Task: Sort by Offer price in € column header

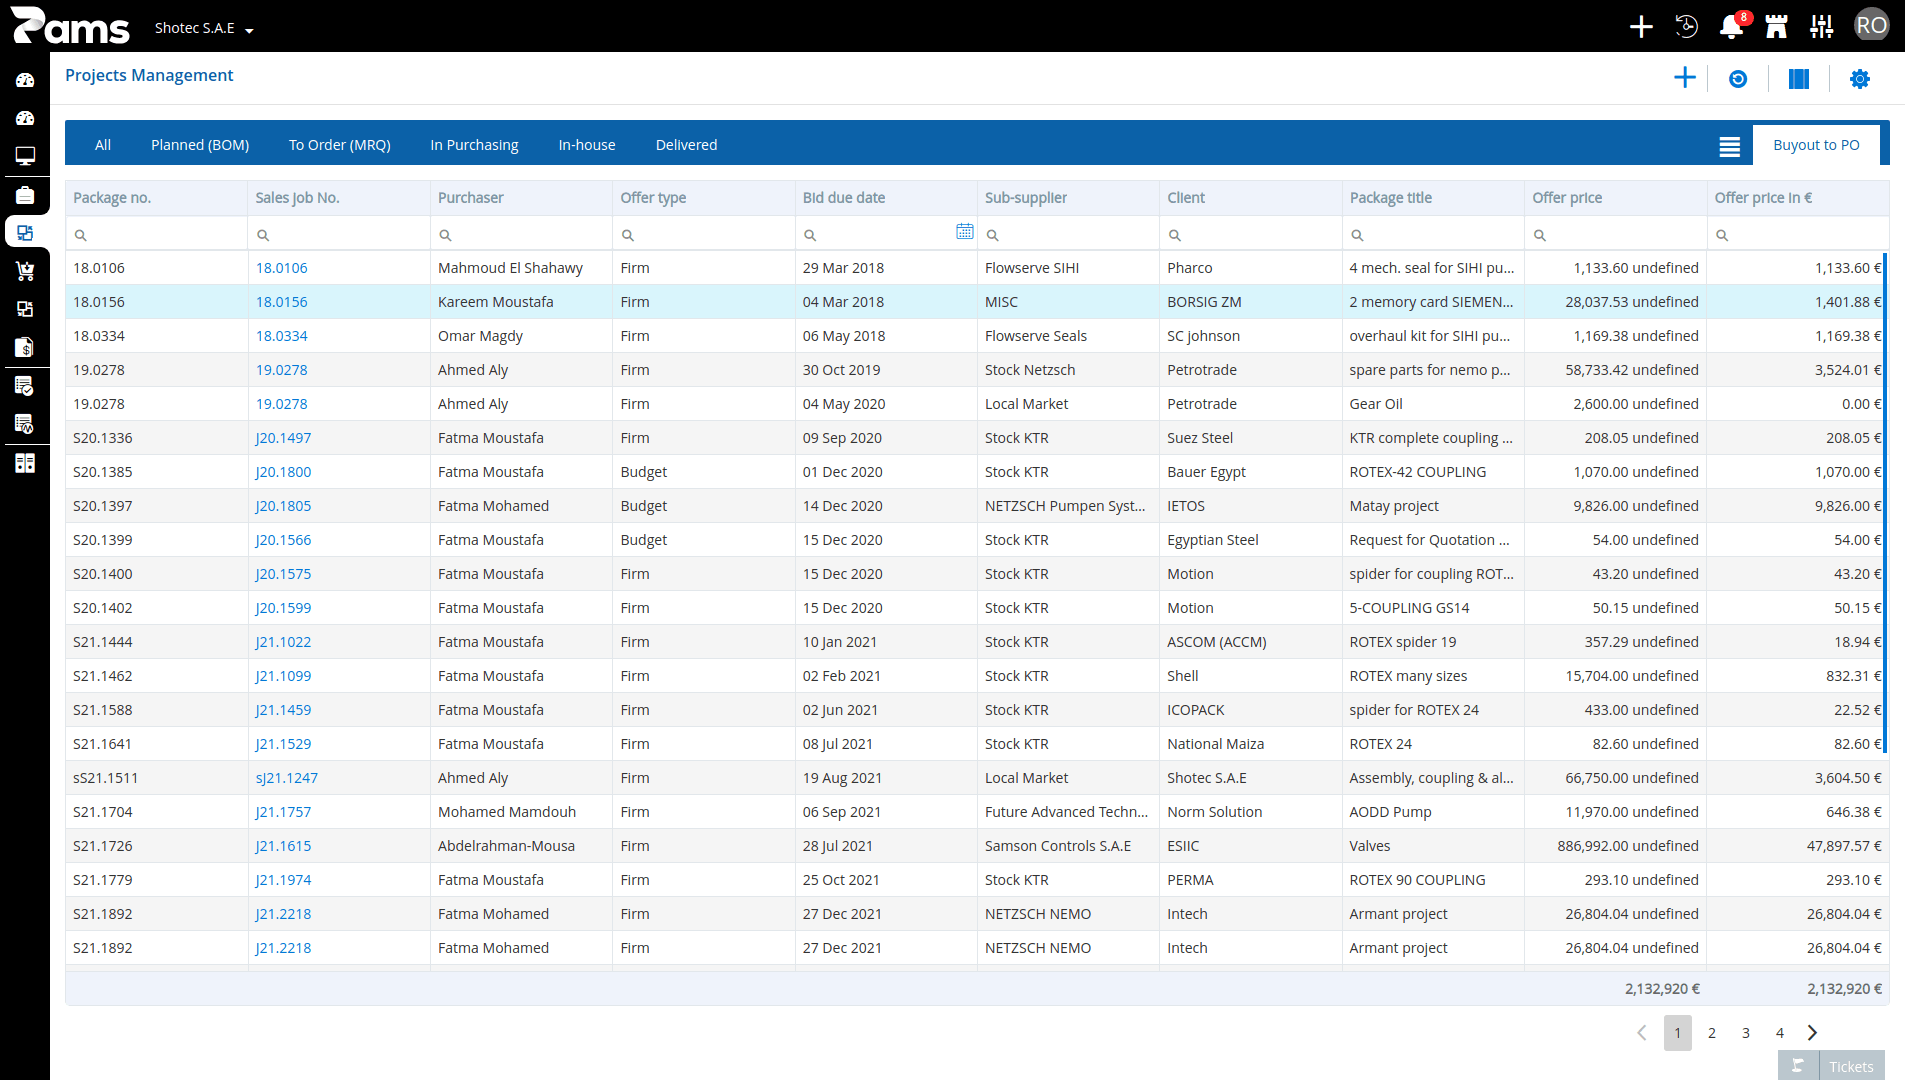Action: 1798,198
